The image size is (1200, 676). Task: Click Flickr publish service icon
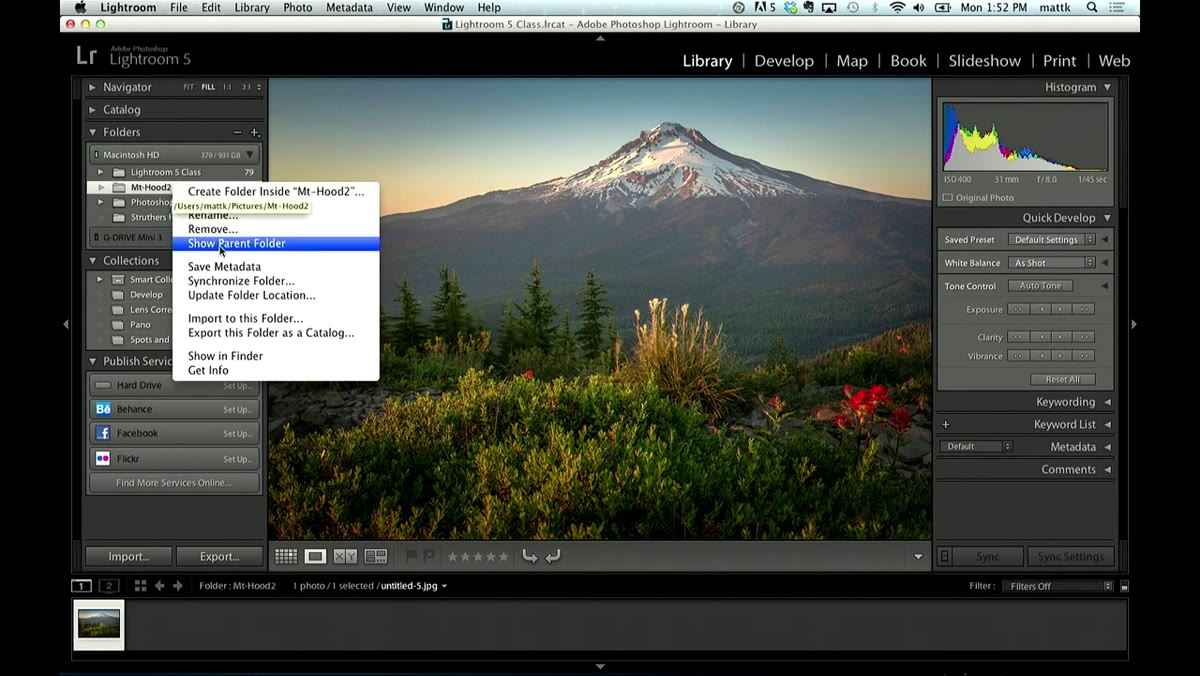click(103, 458)
